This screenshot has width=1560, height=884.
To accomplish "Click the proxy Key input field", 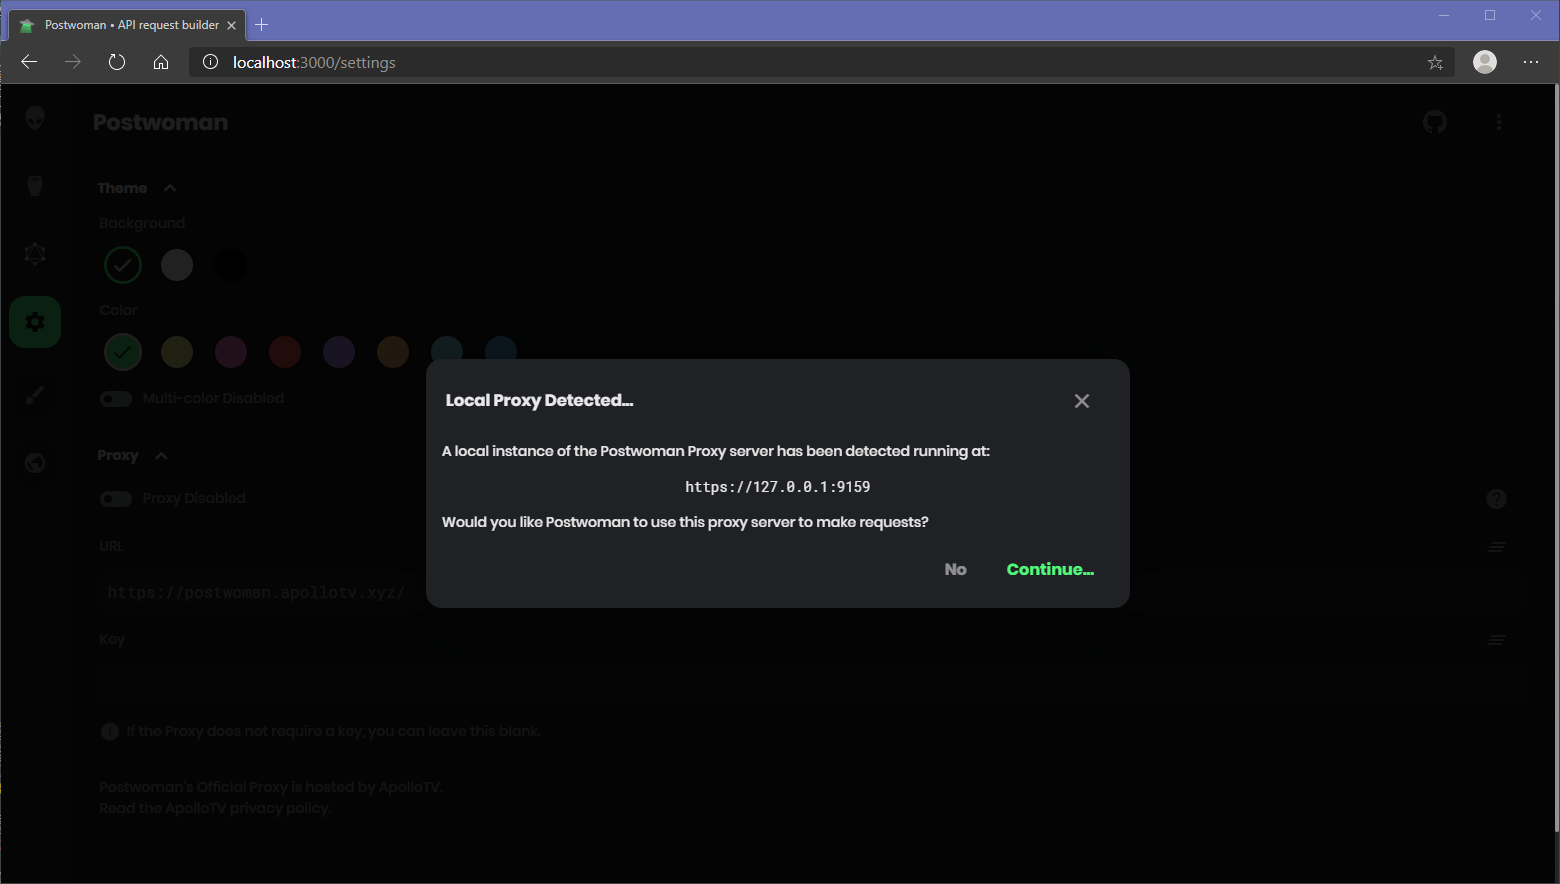I will click(810, 686).
